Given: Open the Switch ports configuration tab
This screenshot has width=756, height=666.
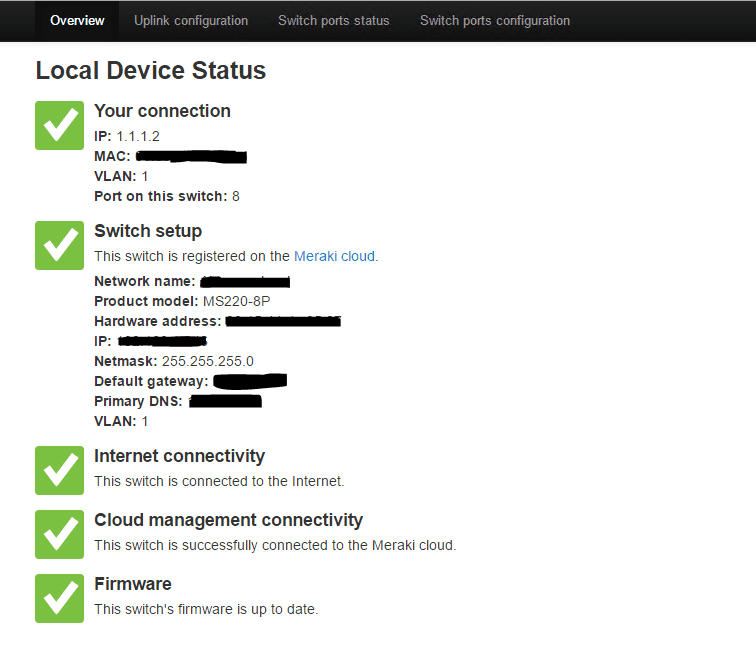Looking at the screenshot, I should coord(495,20).
